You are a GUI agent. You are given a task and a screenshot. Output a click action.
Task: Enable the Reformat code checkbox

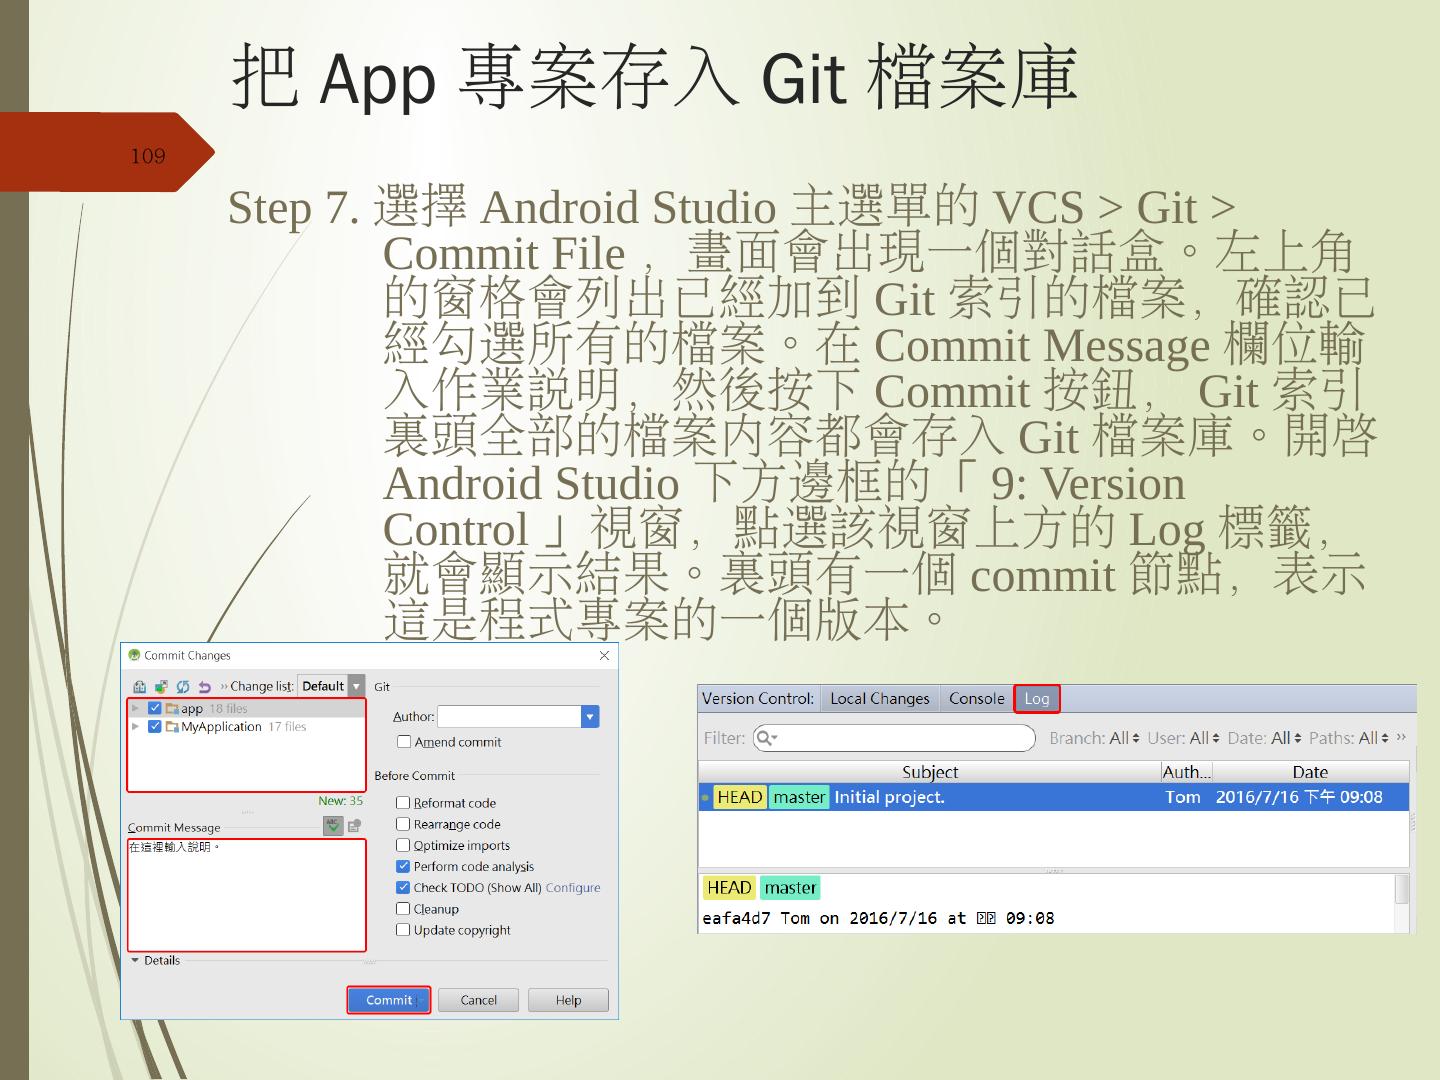[x=403, y=803]
